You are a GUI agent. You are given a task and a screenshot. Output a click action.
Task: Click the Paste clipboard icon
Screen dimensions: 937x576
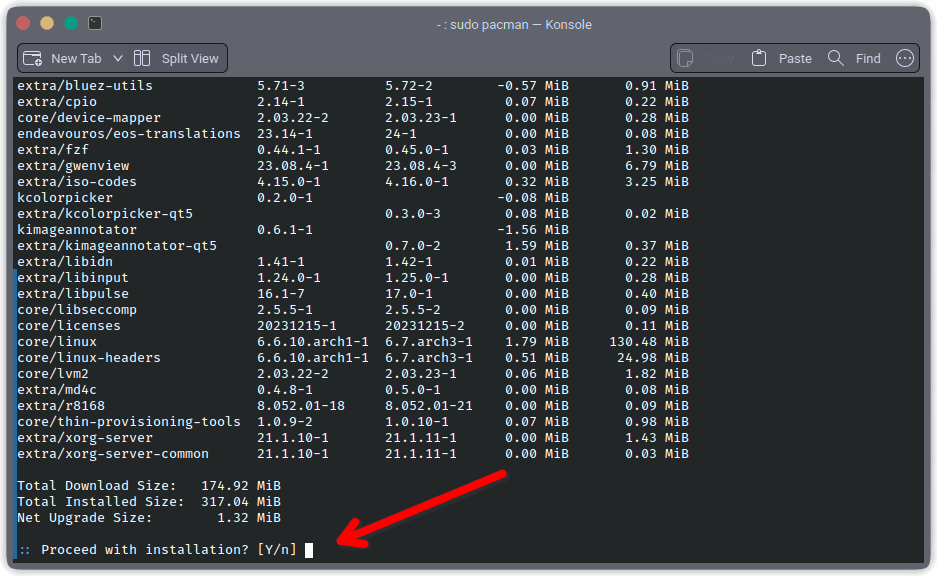pos(759,58)
